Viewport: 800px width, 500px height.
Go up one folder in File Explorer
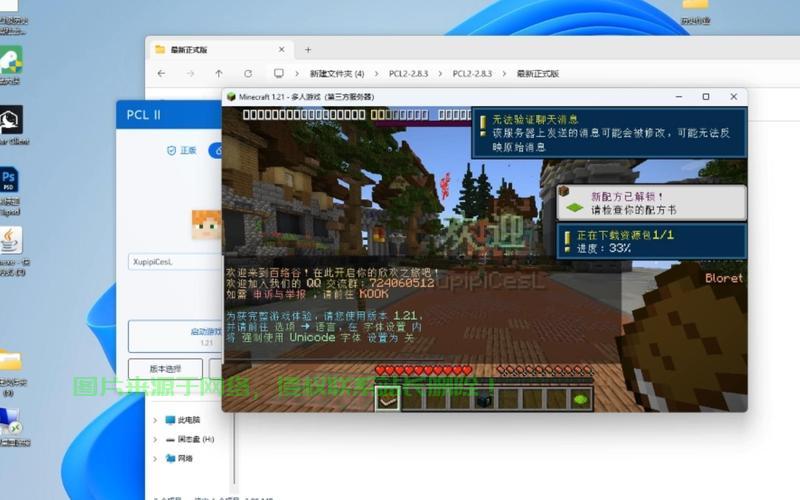[x=219, y=73]
